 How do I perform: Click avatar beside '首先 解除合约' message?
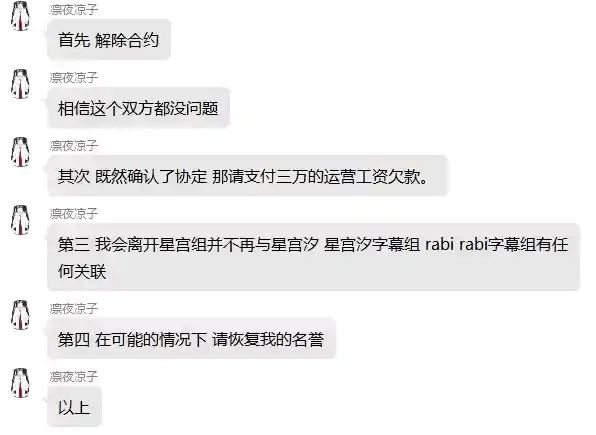click(20, 16)
